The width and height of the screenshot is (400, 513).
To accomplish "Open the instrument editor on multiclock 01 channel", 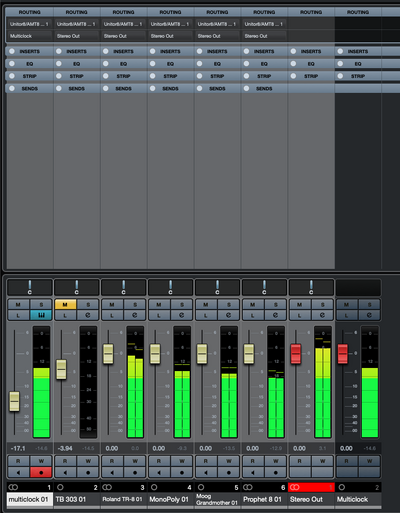I will point(41,315).
